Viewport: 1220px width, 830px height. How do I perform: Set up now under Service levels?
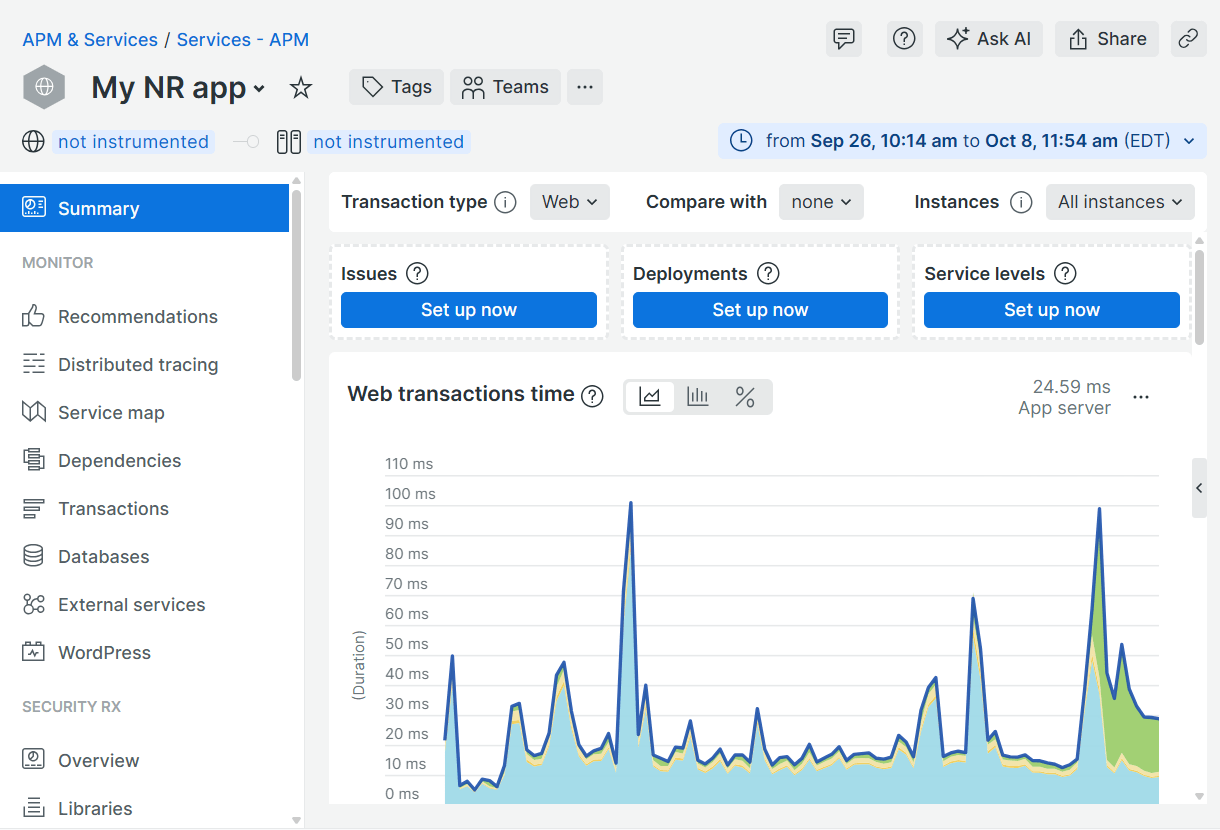1052,310
